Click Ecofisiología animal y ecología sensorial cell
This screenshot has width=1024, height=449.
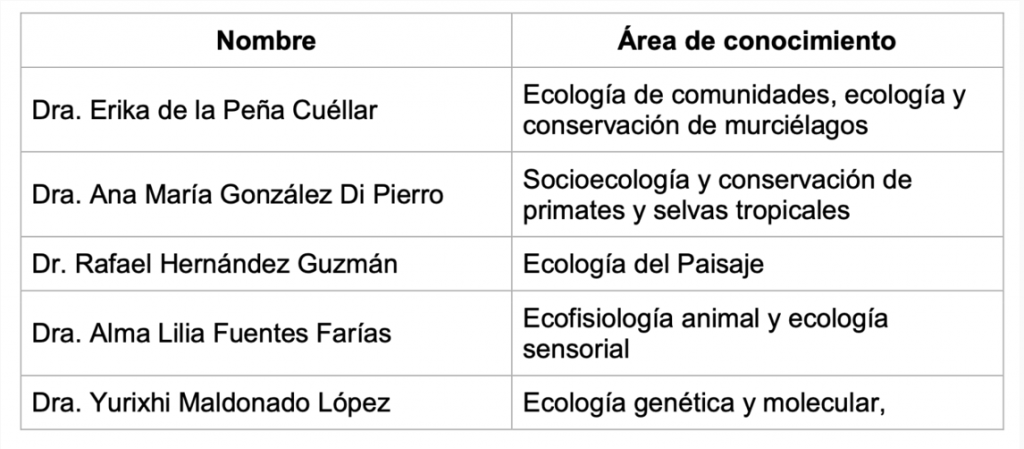(x=757, y=333)
